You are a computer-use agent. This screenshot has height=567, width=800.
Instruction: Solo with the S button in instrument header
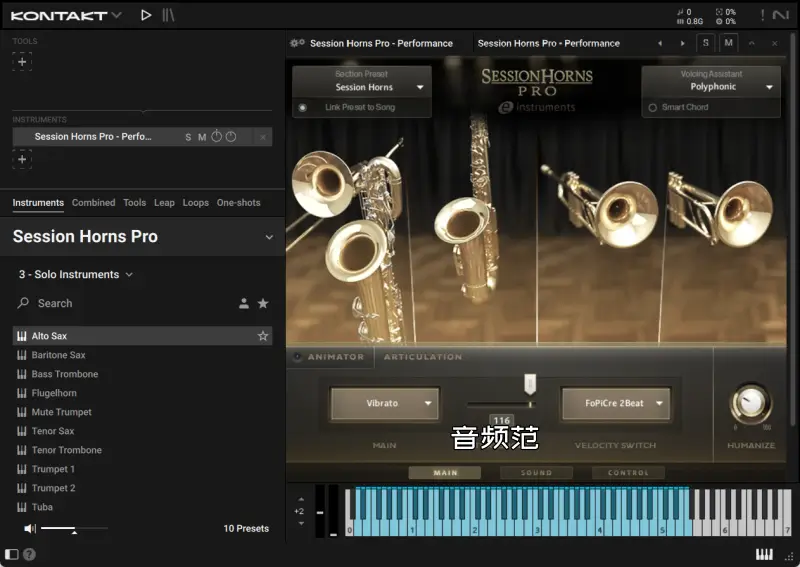click(706, 43)
